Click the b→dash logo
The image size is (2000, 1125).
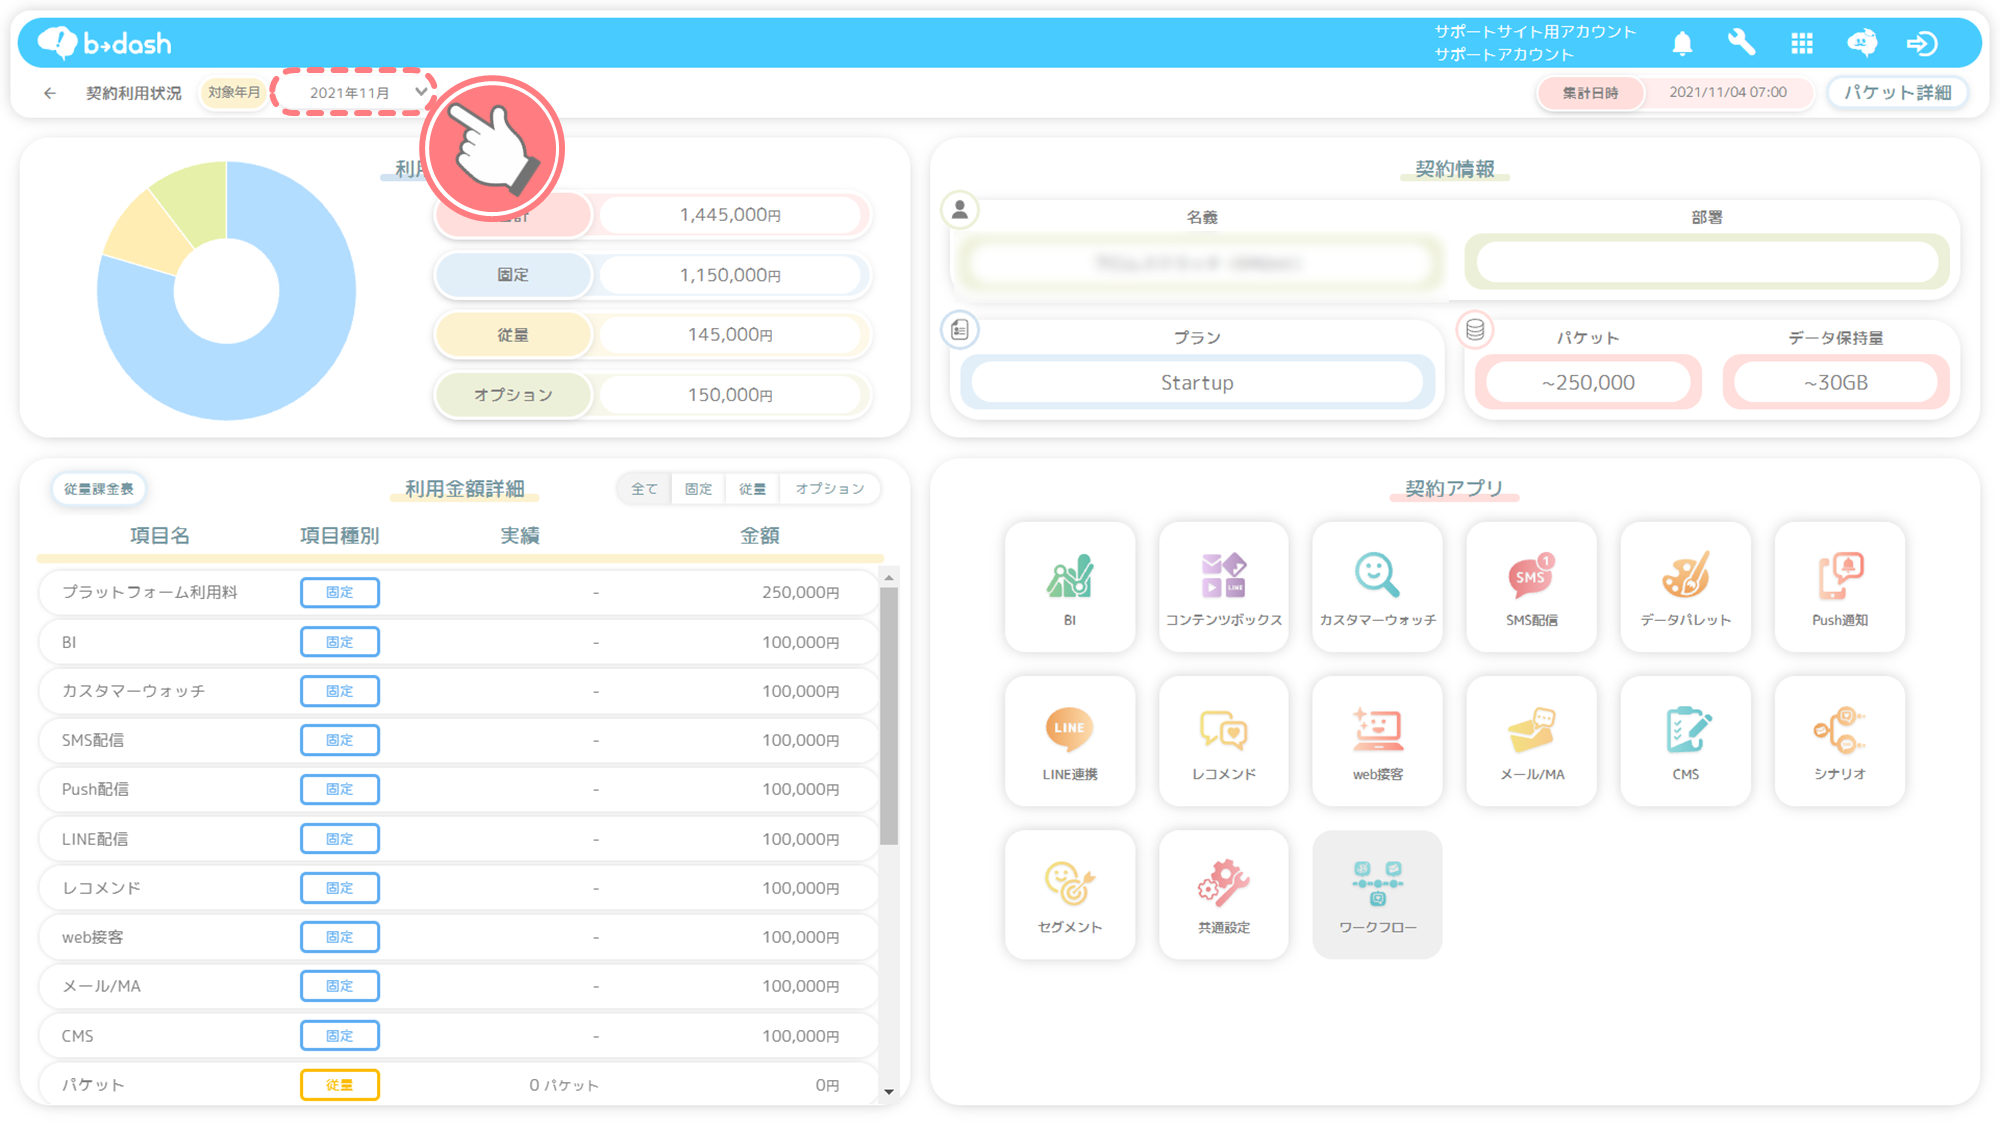point(105,43)
